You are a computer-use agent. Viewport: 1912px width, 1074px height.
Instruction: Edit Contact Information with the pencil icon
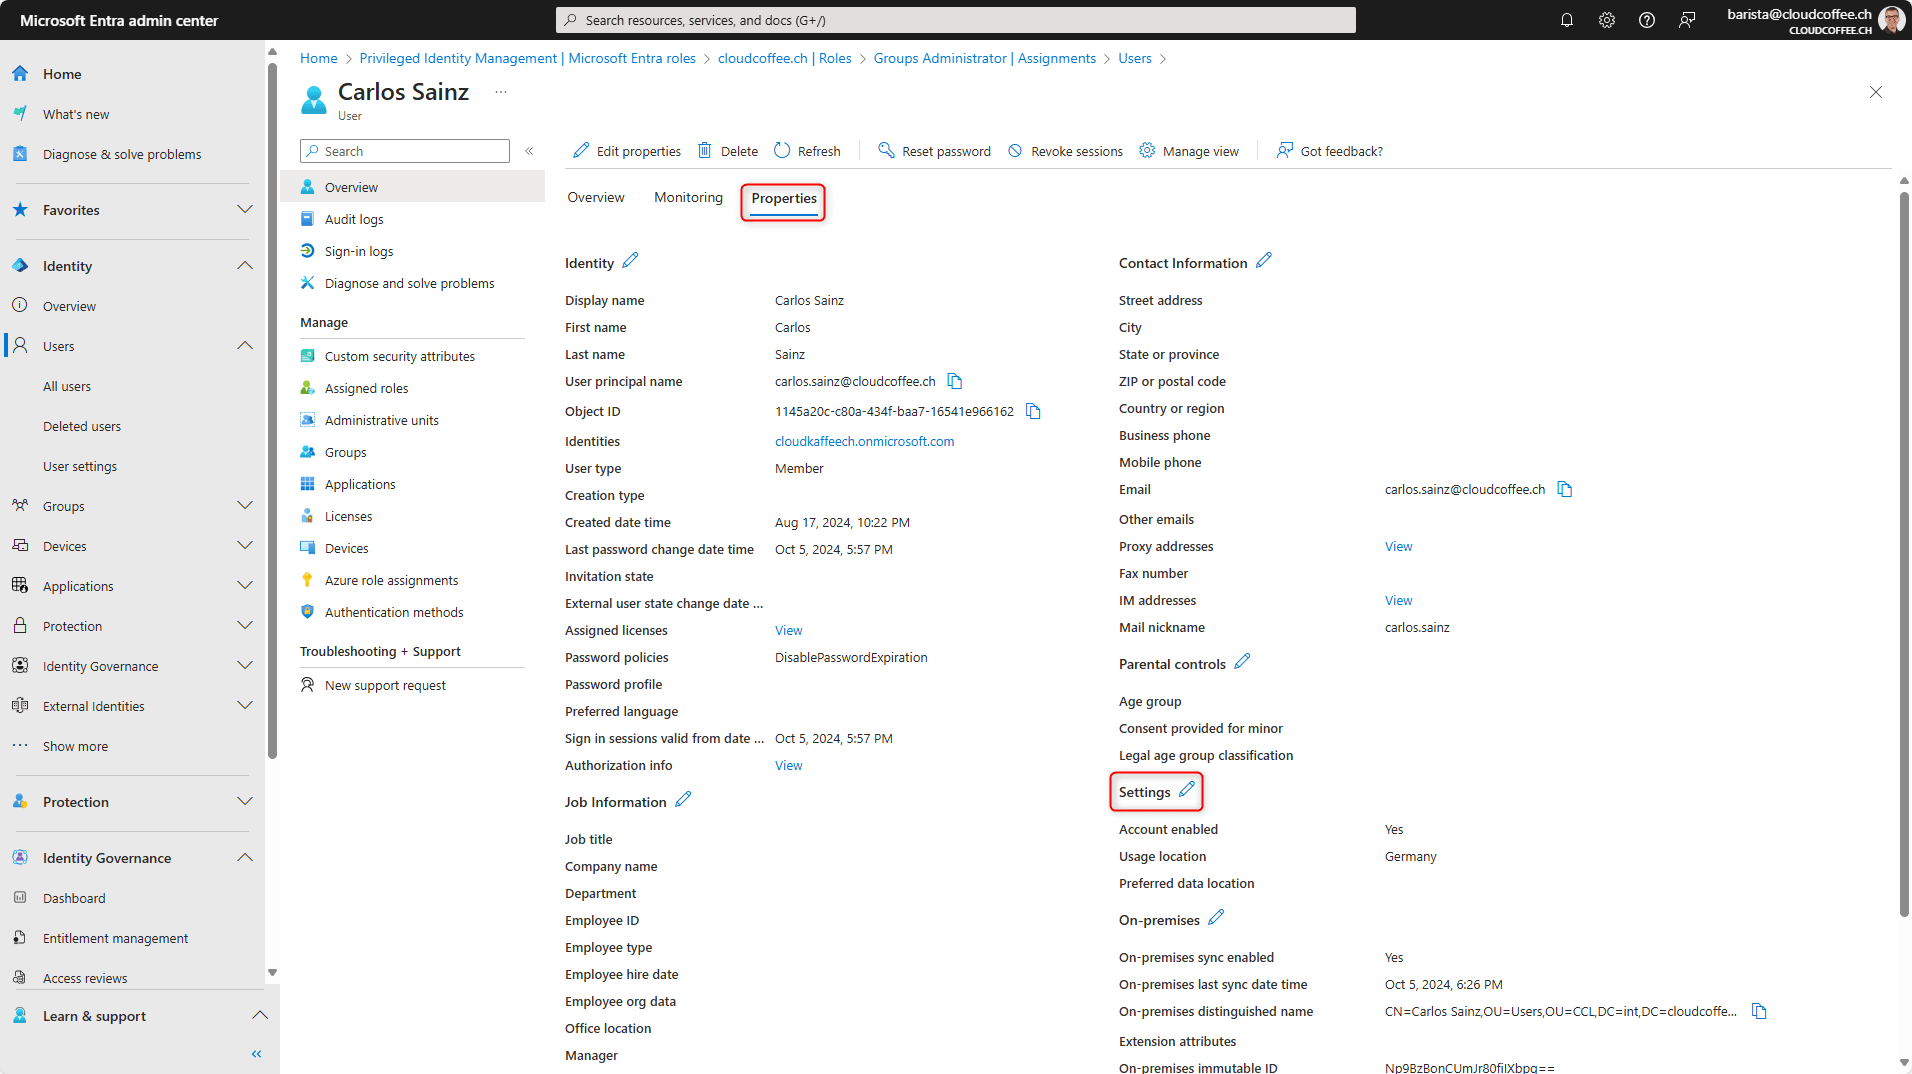point(1264,260)
